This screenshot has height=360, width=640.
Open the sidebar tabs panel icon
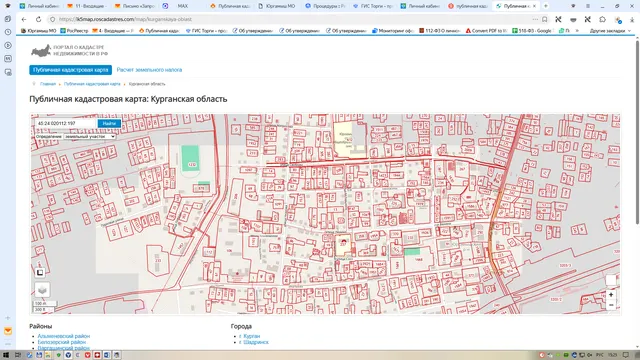coord(8,19)
